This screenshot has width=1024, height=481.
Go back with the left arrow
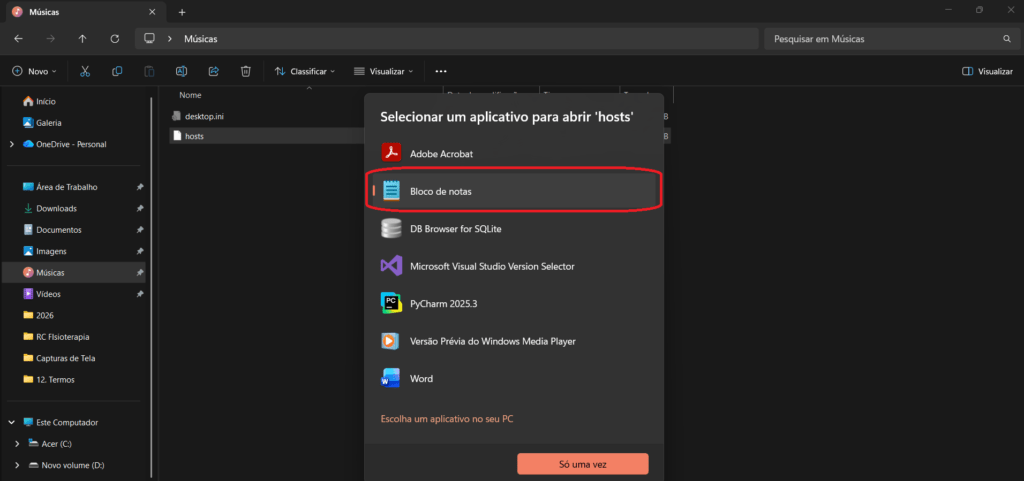pyautogui.click(x=18, y=39)
